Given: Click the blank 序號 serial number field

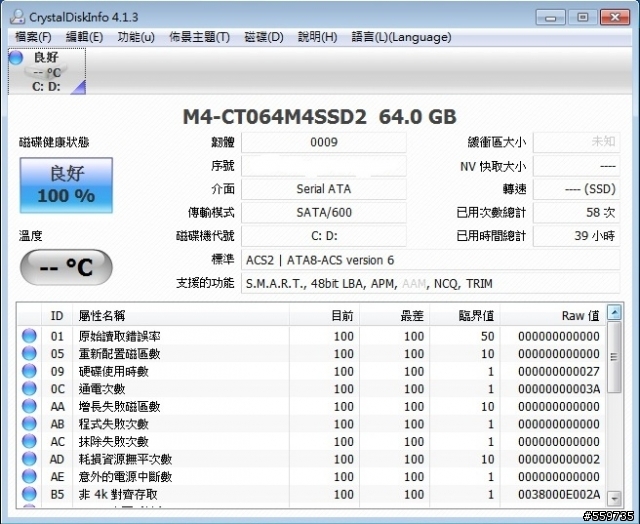Looking at the screenshot, I should (x=324, y=166).
